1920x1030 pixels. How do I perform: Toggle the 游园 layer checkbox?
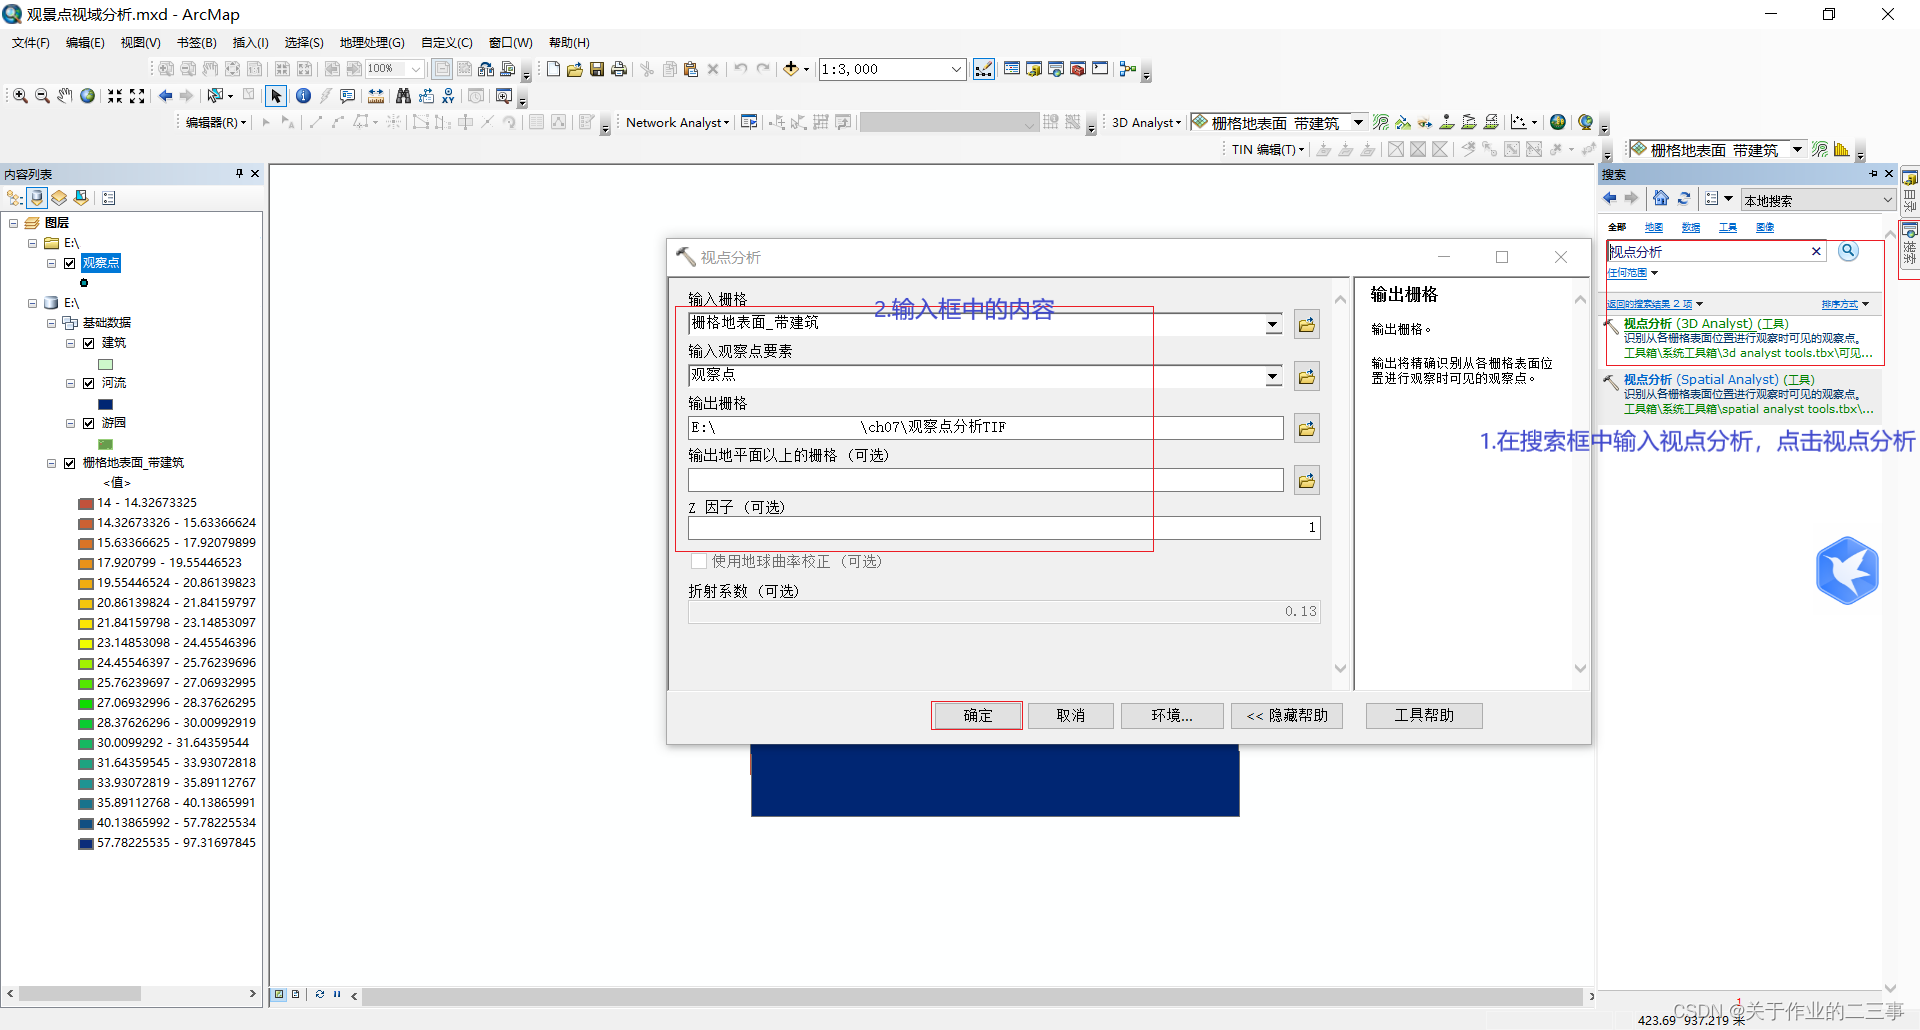[x=89, y=424]
